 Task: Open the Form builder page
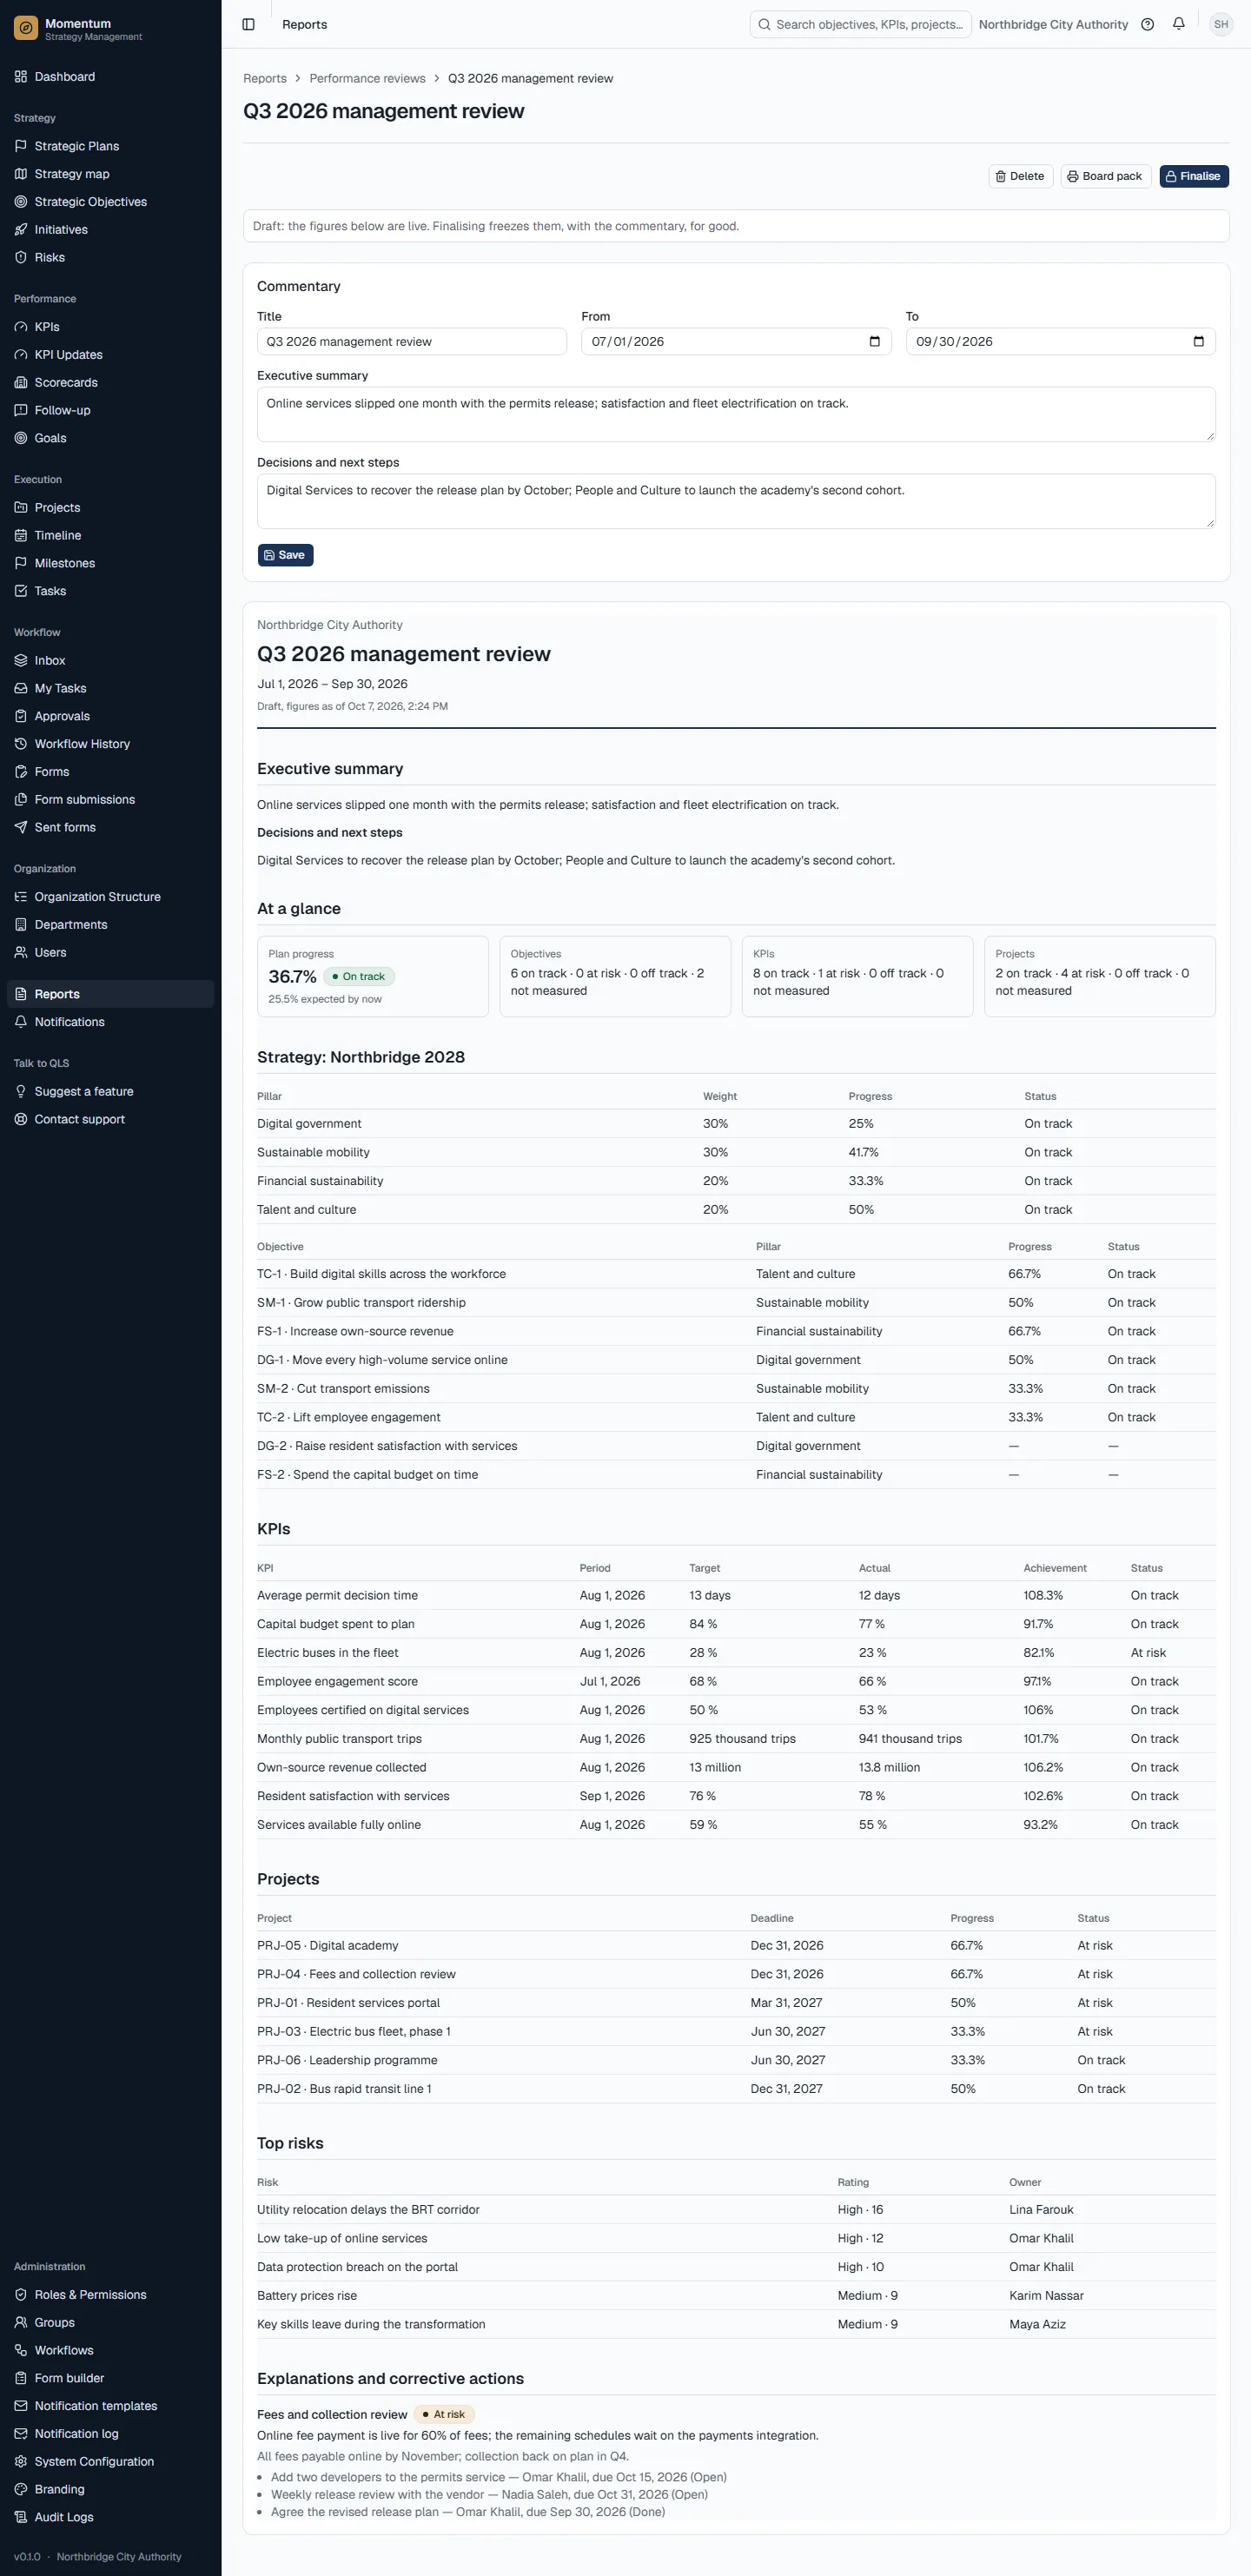[110, 2378]
